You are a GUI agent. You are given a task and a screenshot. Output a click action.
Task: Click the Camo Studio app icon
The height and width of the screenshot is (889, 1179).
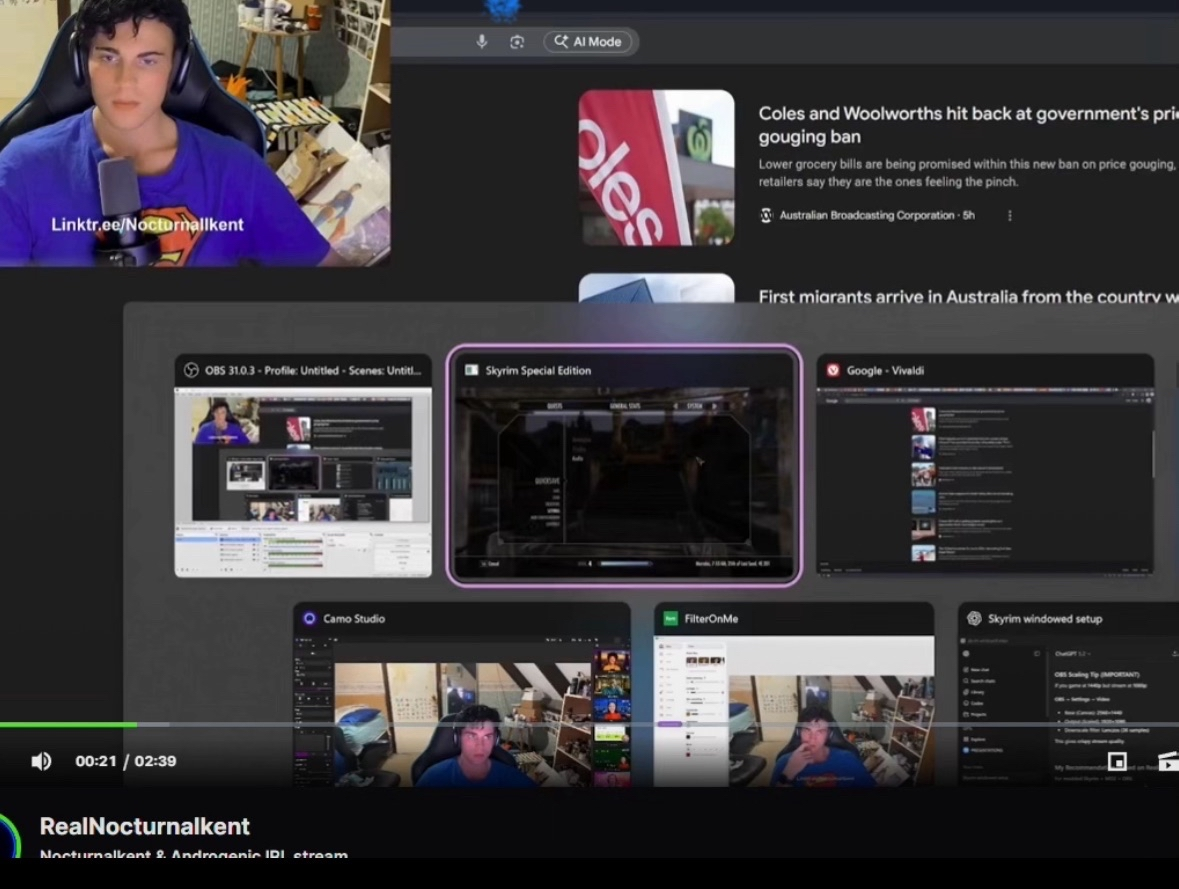(x=309, y=618)
